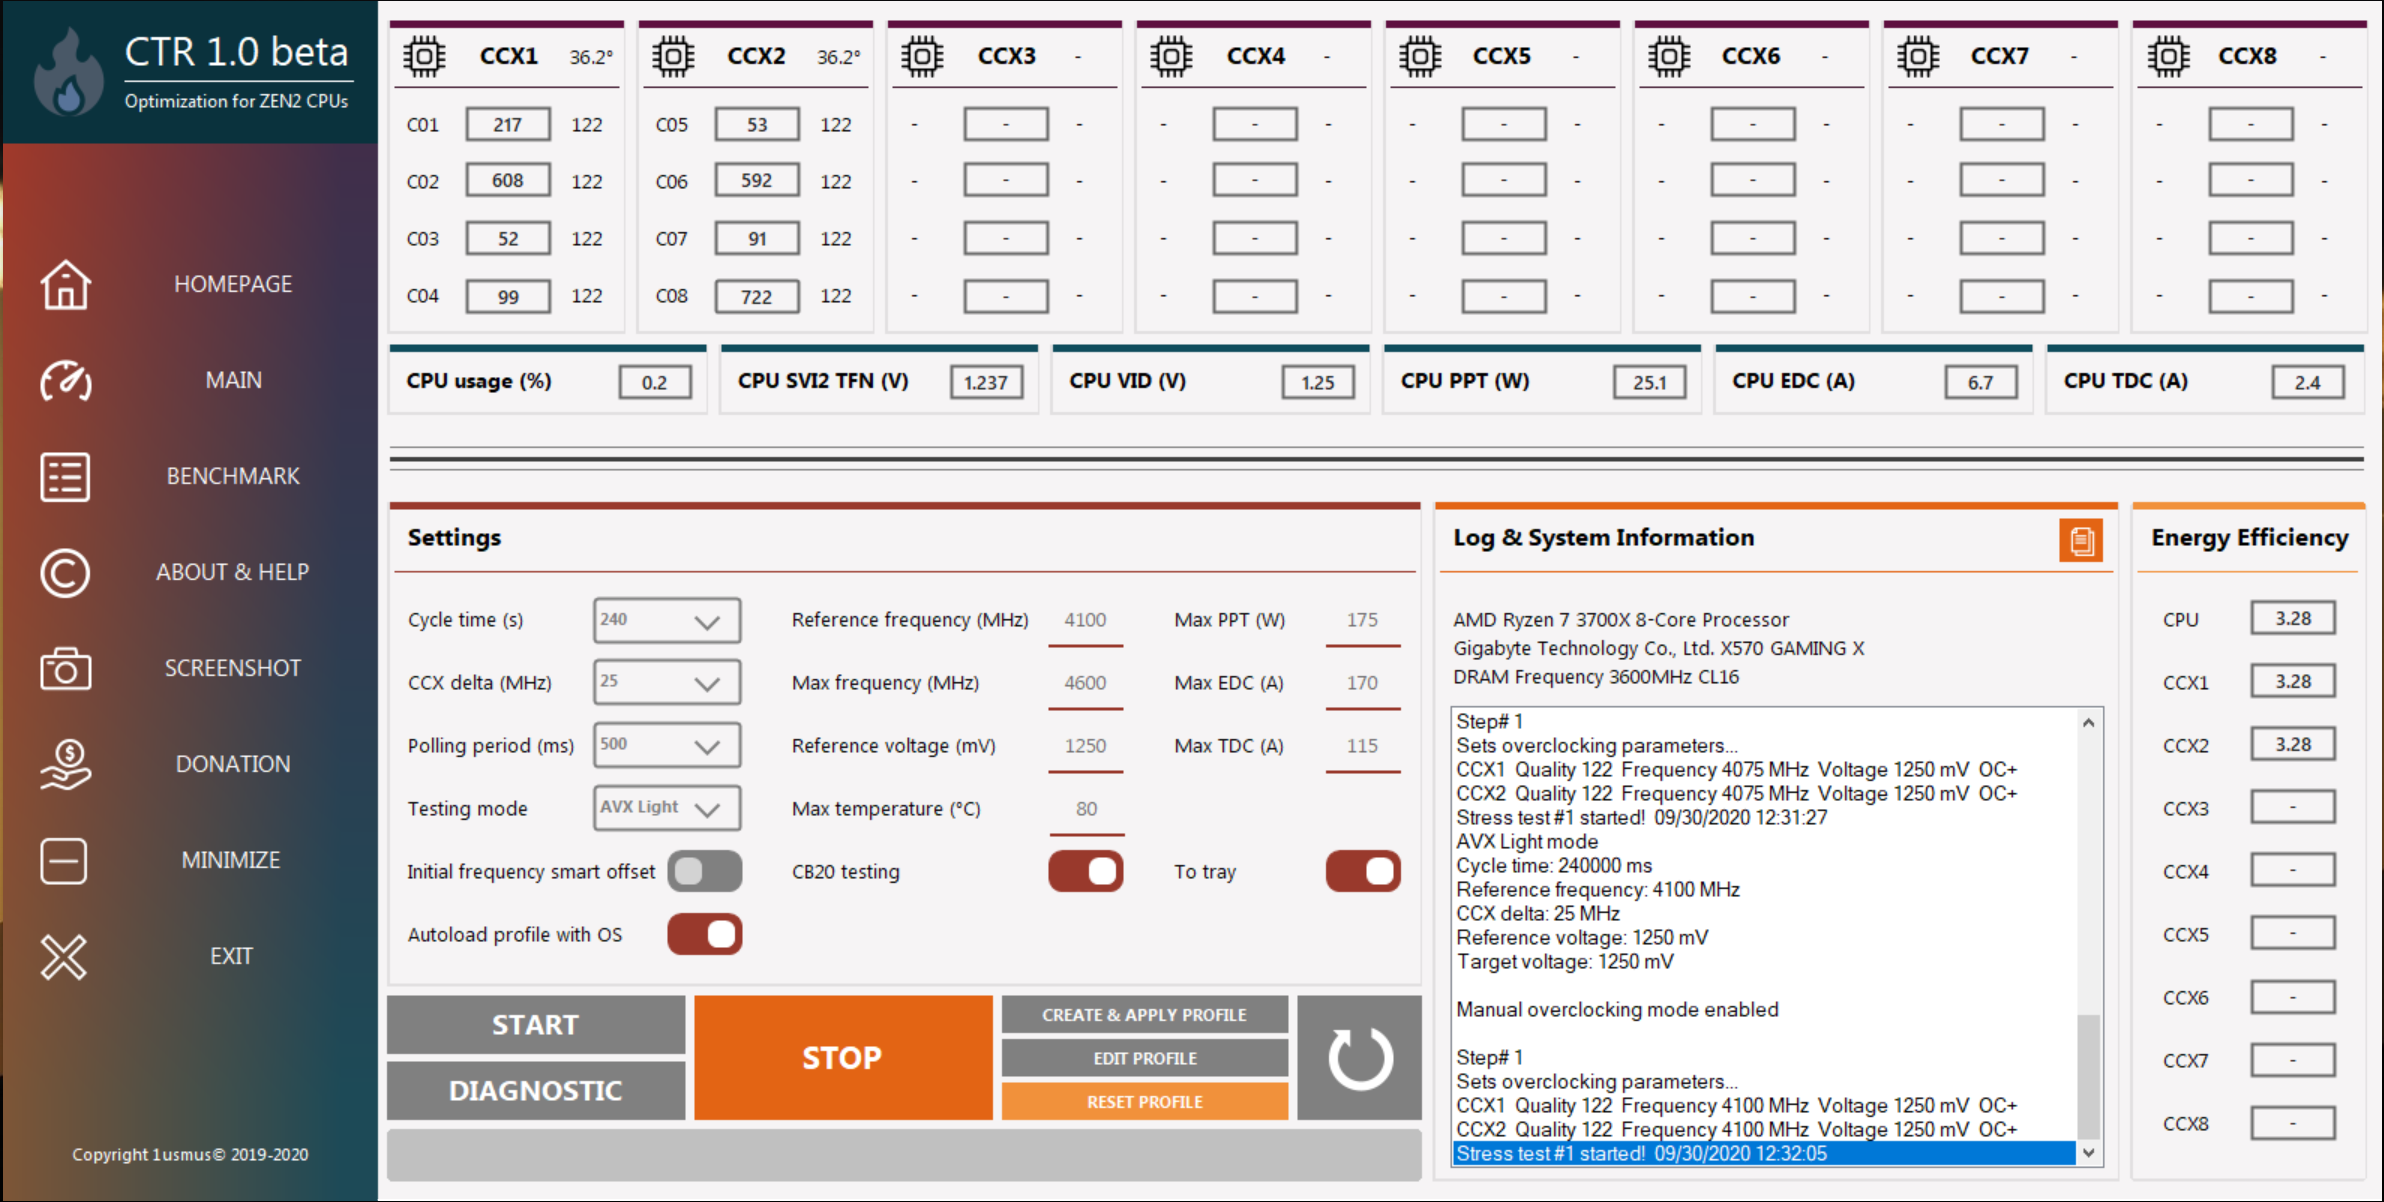This screenshot has width=2384, height=1202.
Task: Click the CCX1 chip icon
Action: click(x=424, y=56)
